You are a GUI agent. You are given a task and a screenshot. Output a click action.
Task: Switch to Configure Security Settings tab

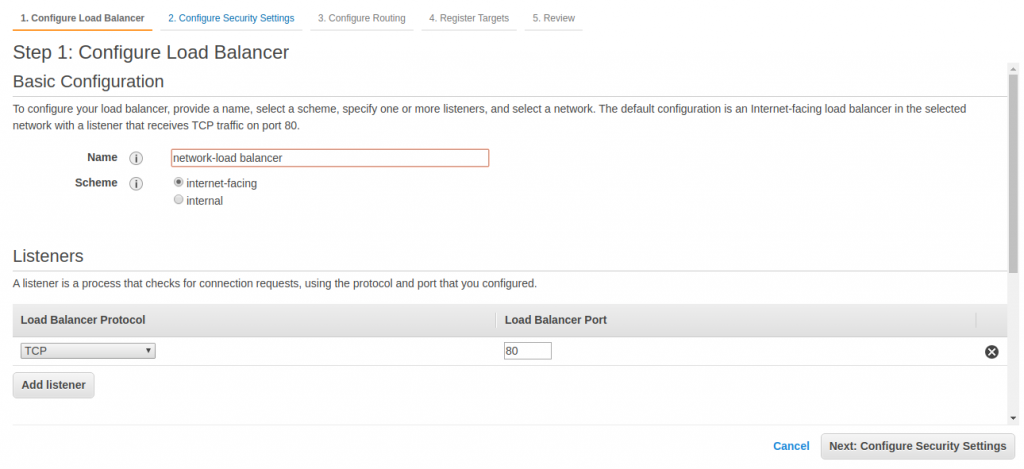click(x=231, y=18)
